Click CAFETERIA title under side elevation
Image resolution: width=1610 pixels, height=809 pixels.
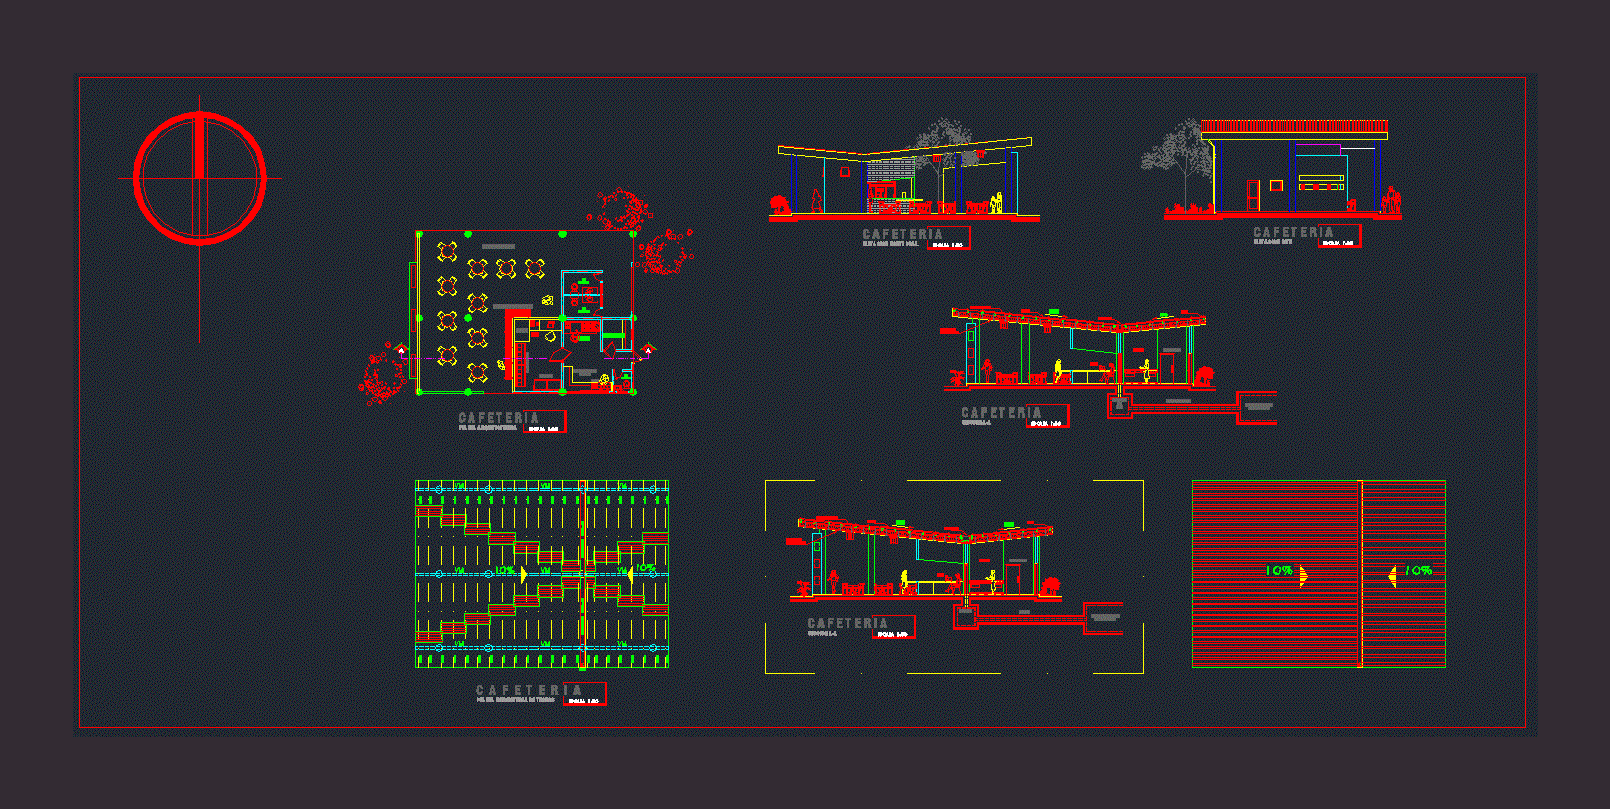click(1293, 232)
